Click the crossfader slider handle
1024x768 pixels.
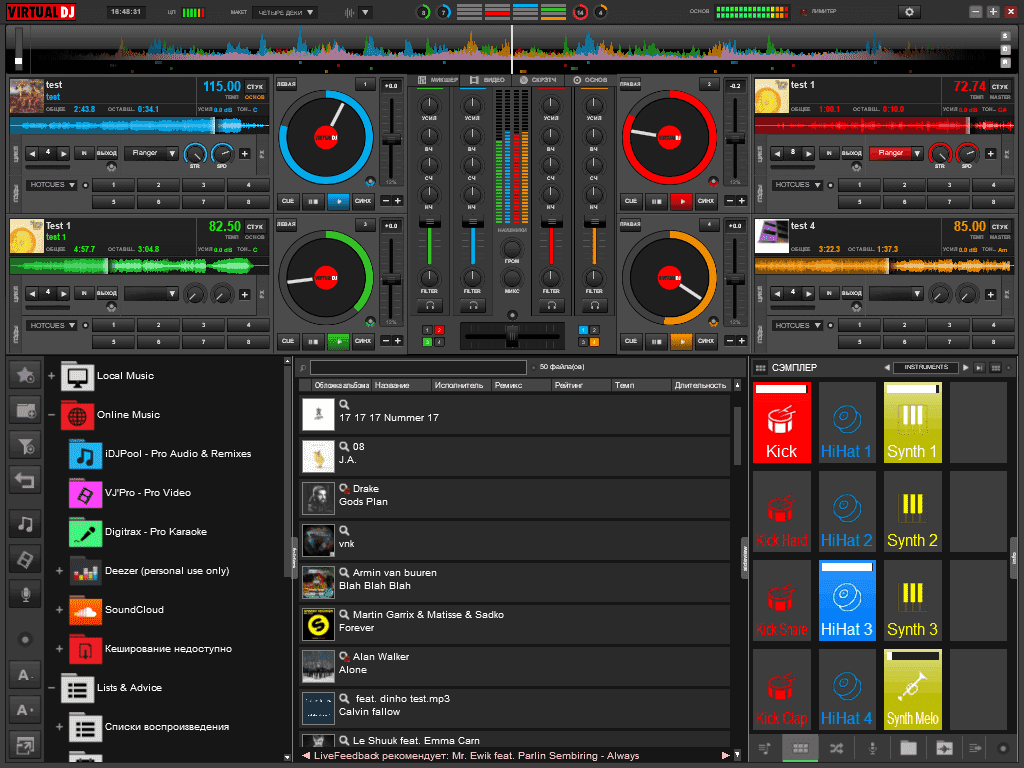pyautogui.click(x=513, y=336)
